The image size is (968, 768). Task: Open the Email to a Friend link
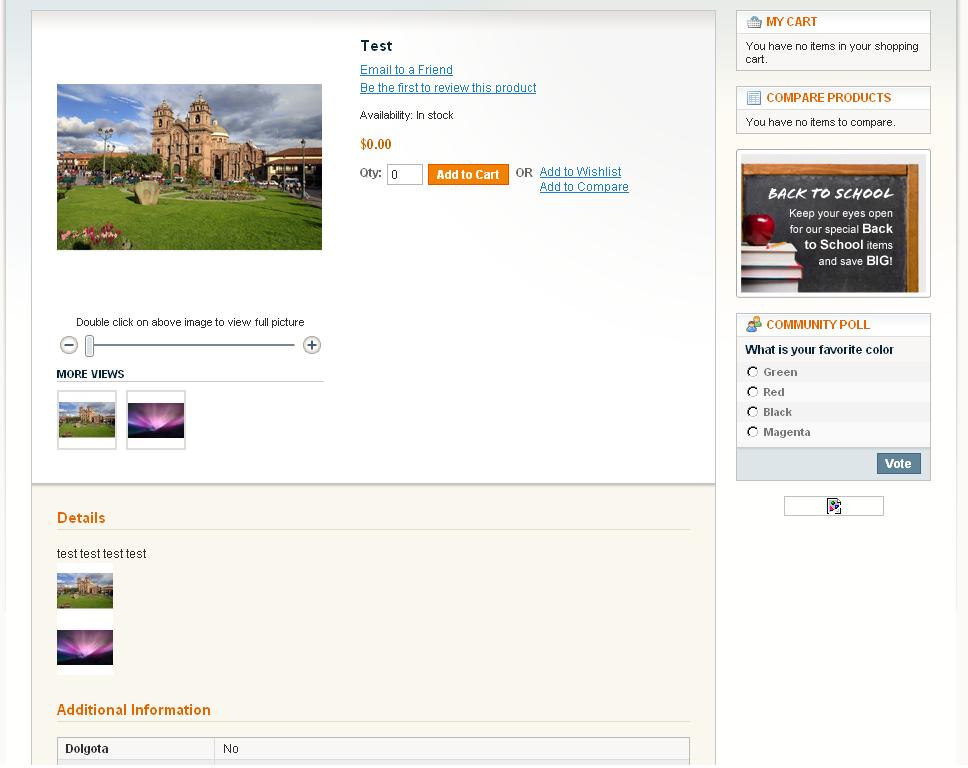point(406,70)
